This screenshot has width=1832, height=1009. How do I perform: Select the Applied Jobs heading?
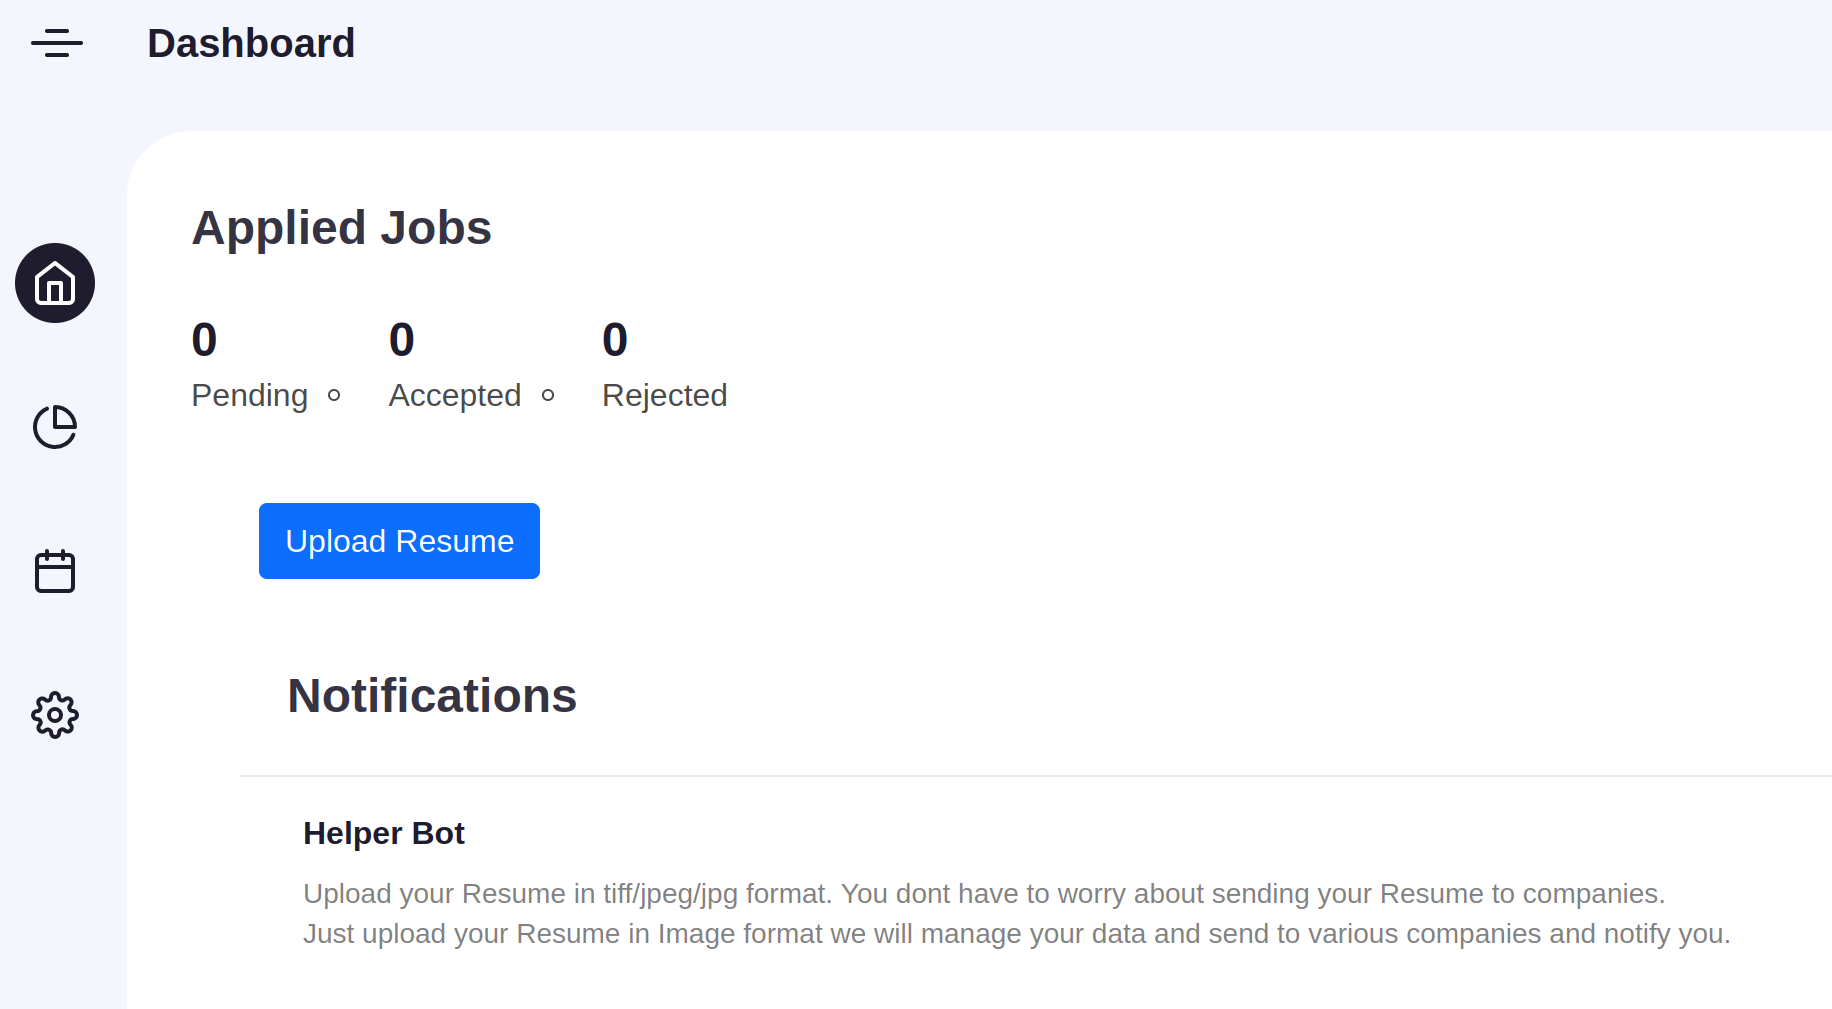[341, 228]
